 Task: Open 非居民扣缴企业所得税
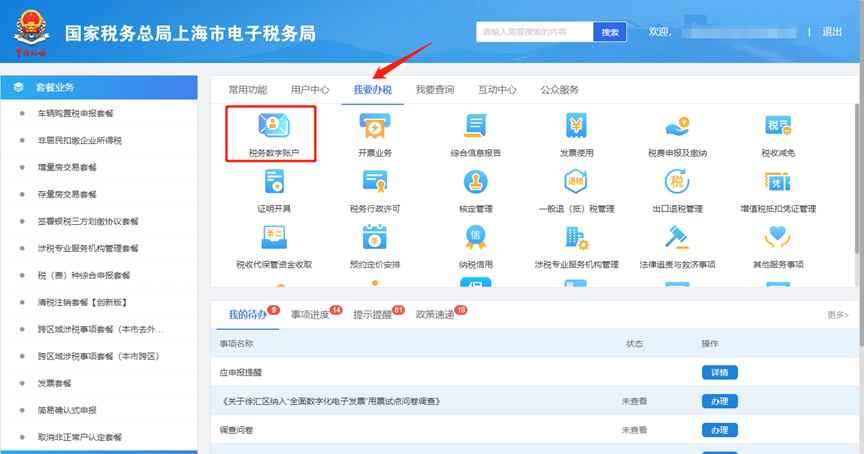(x=80, y=140)
